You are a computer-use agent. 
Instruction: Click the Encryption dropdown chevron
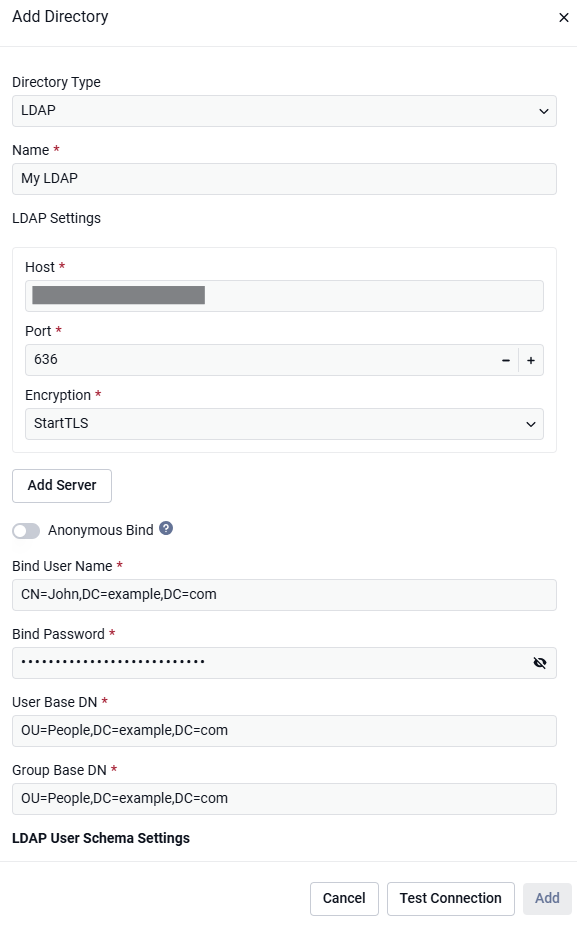coord(530,424)
